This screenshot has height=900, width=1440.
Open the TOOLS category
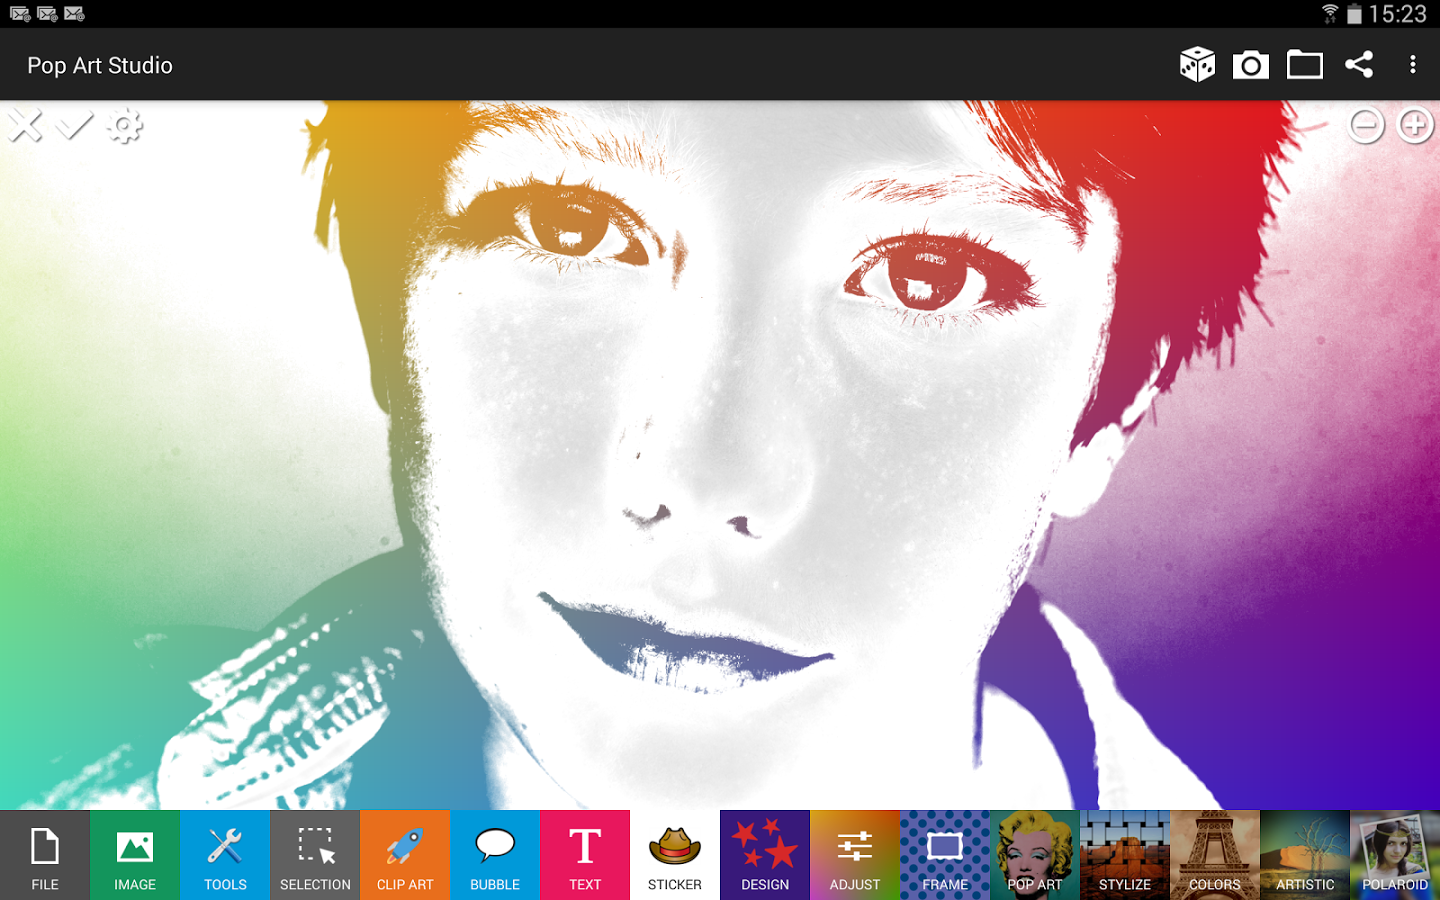point(225,855)
